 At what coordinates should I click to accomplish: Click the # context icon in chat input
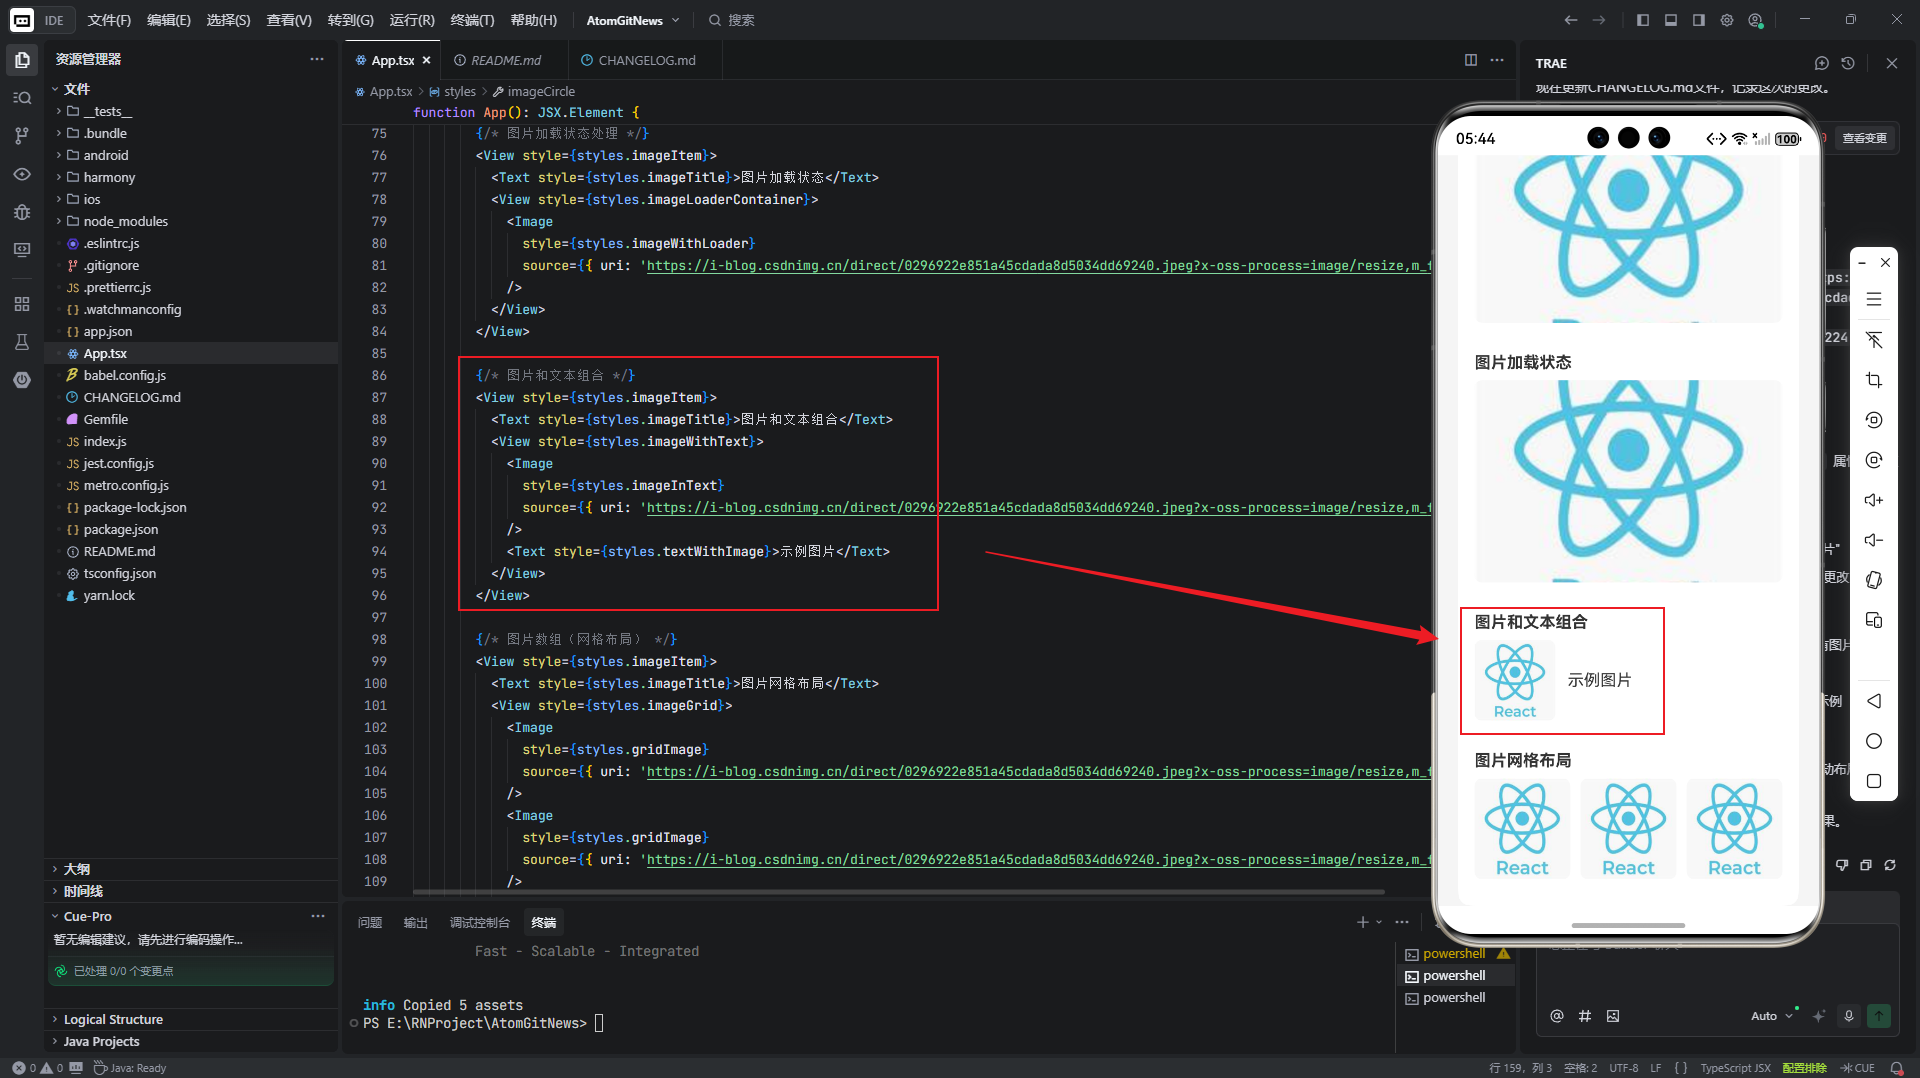click(x=1585, y=1016)
